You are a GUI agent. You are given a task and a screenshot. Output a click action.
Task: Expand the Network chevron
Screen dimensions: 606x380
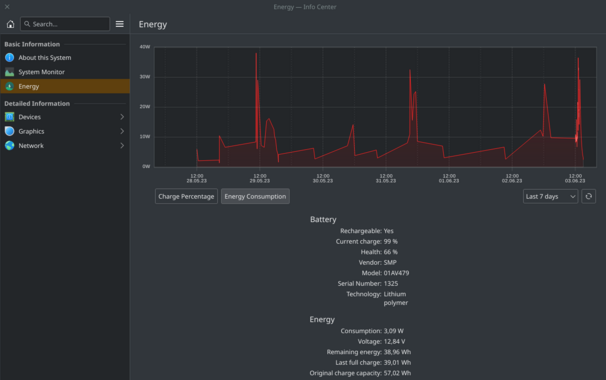point(122,145)
